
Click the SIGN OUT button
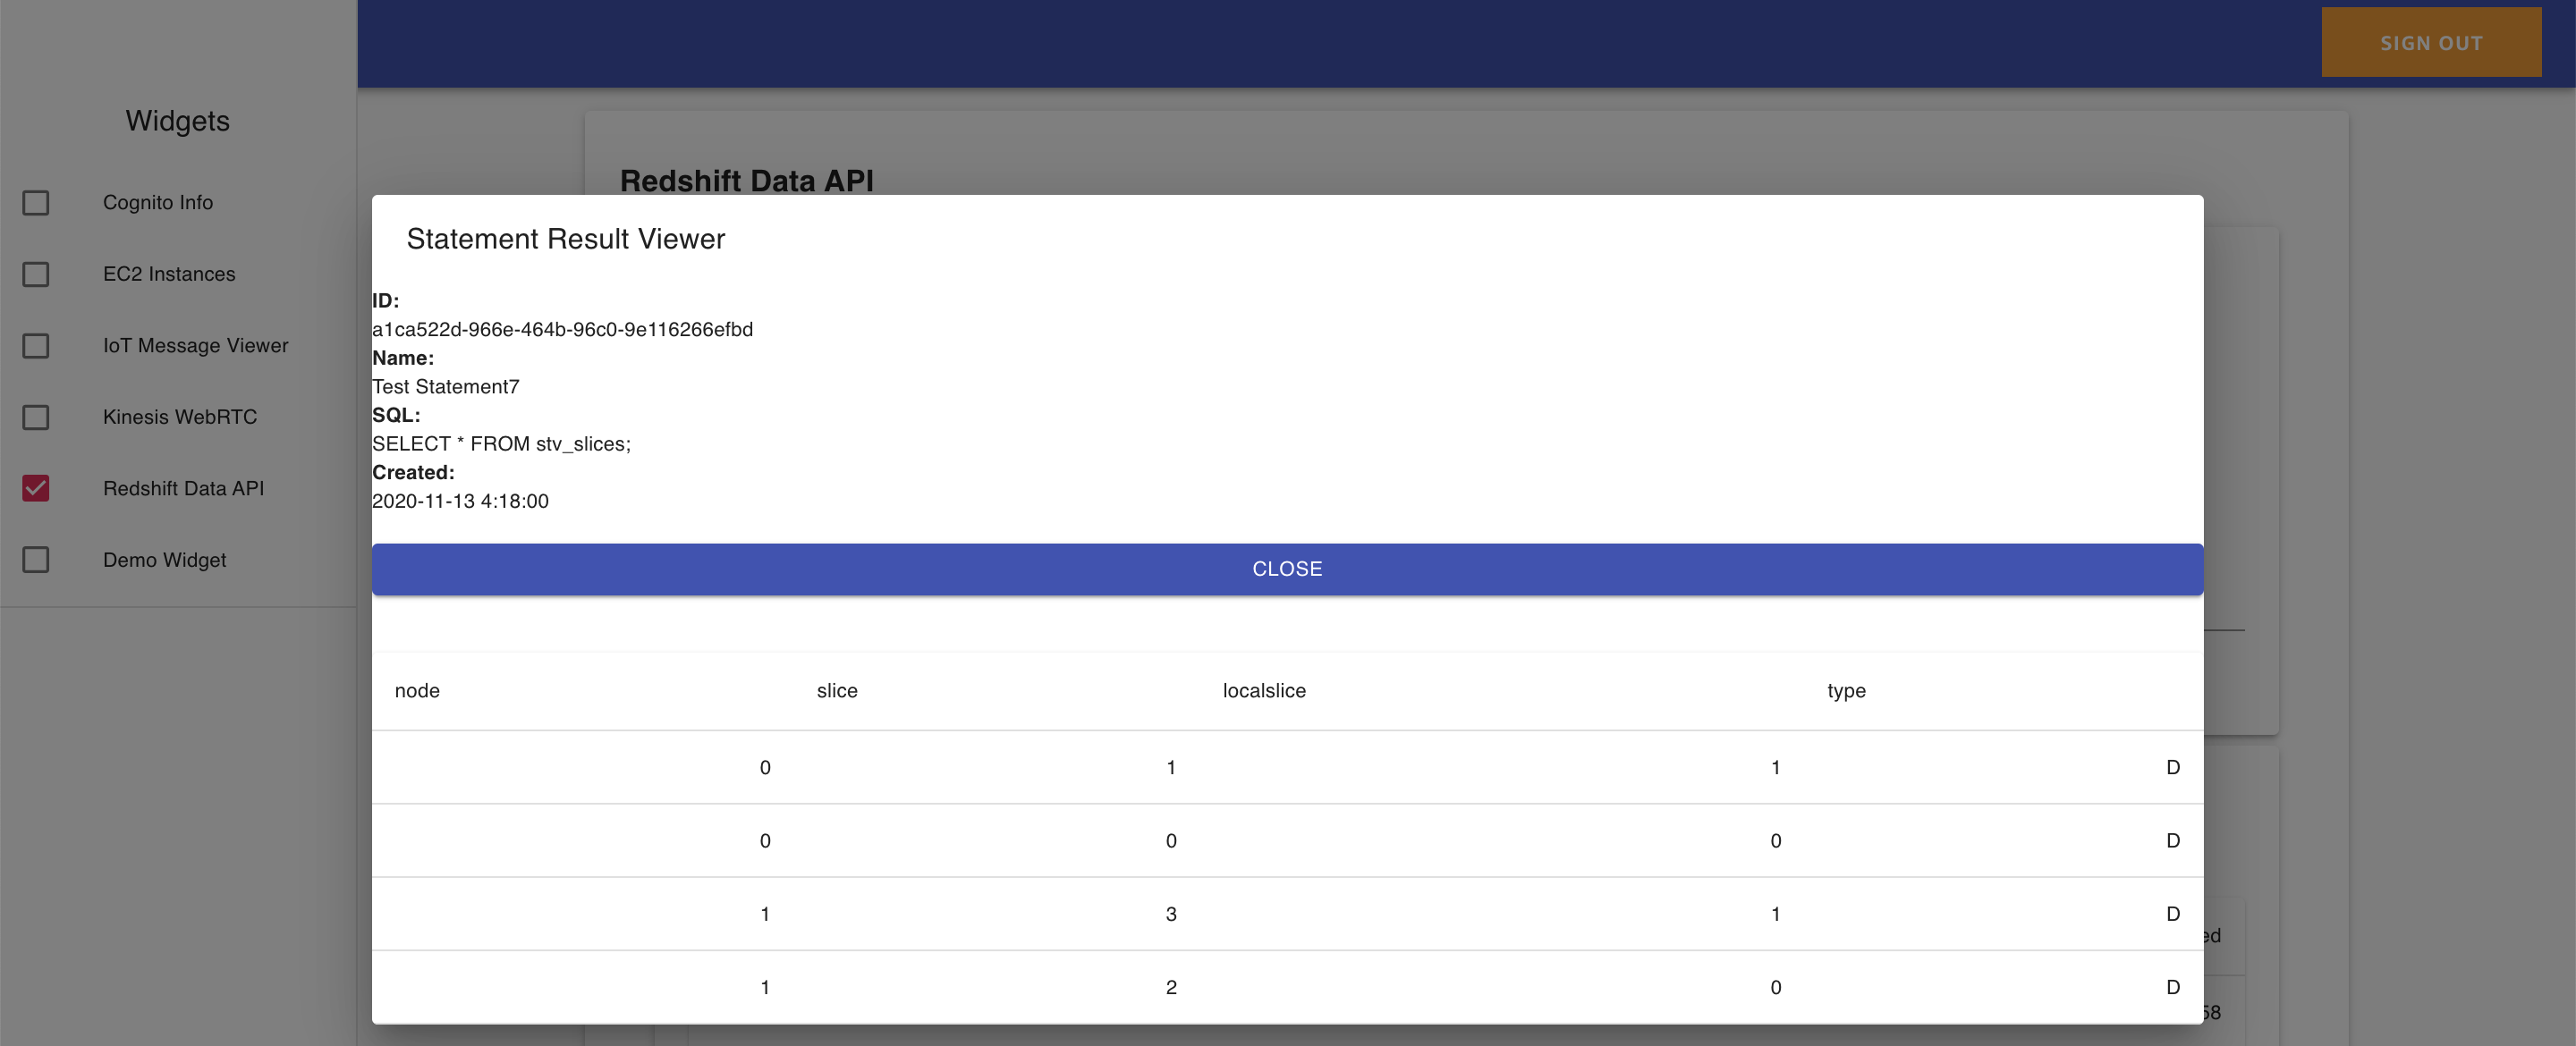2431,43
